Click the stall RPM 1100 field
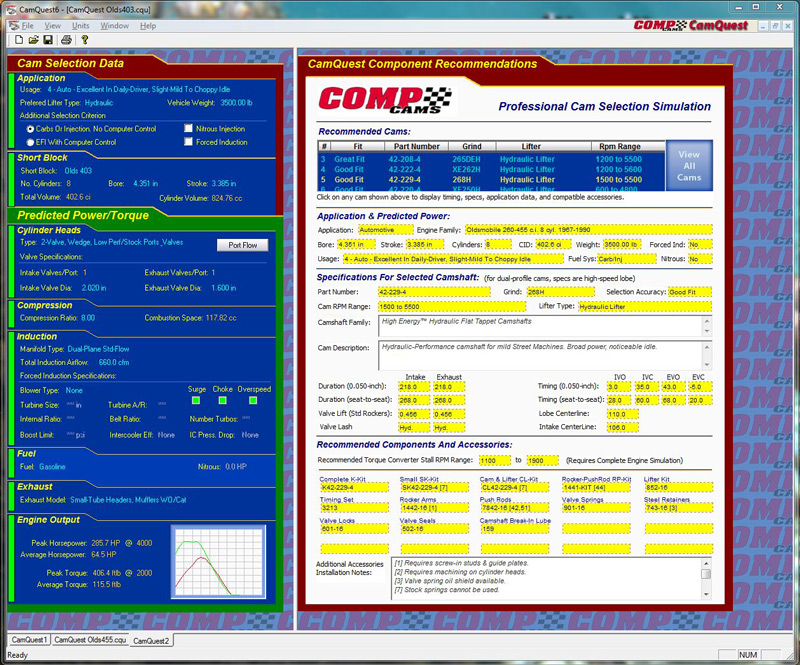Screen dimensions: 800x665 coord(494,460)
